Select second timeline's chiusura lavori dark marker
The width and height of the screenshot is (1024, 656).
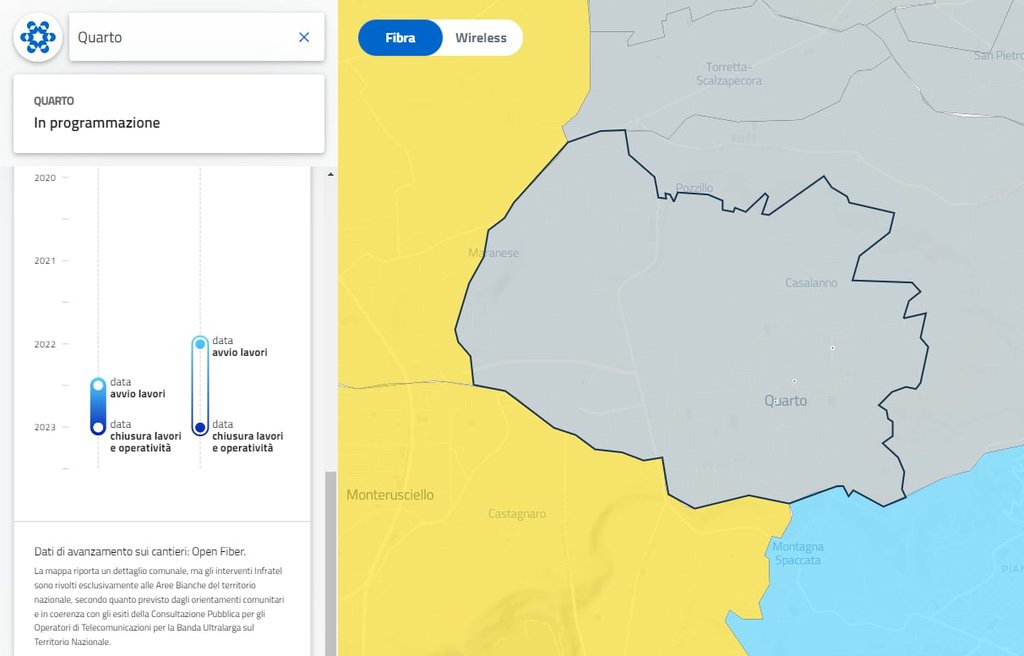click(x=200, y=428)
